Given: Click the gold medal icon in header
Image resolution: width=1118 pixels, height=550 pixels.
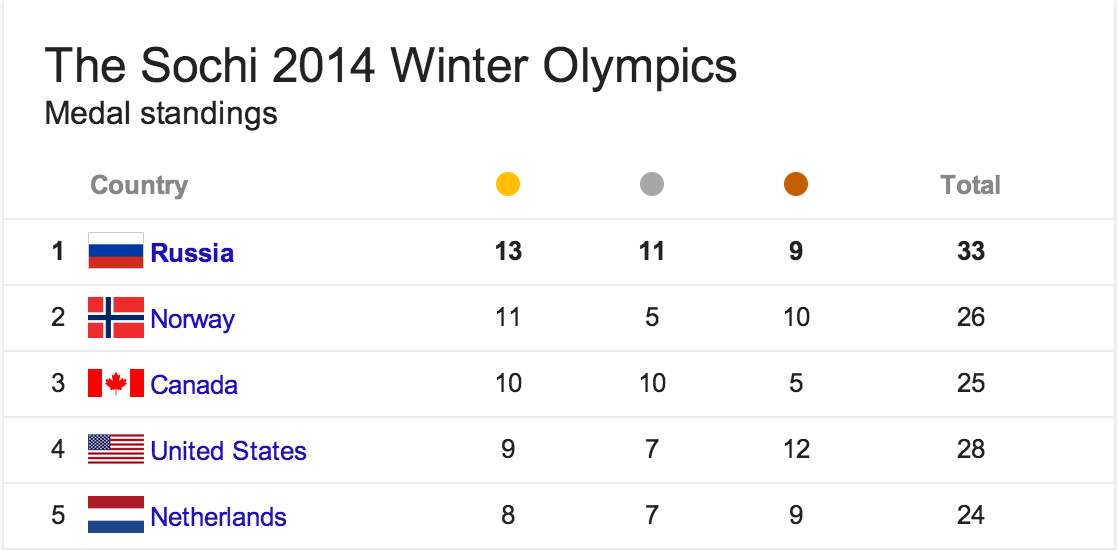Looking at the screenshot, I should click(x=508, y=184).
